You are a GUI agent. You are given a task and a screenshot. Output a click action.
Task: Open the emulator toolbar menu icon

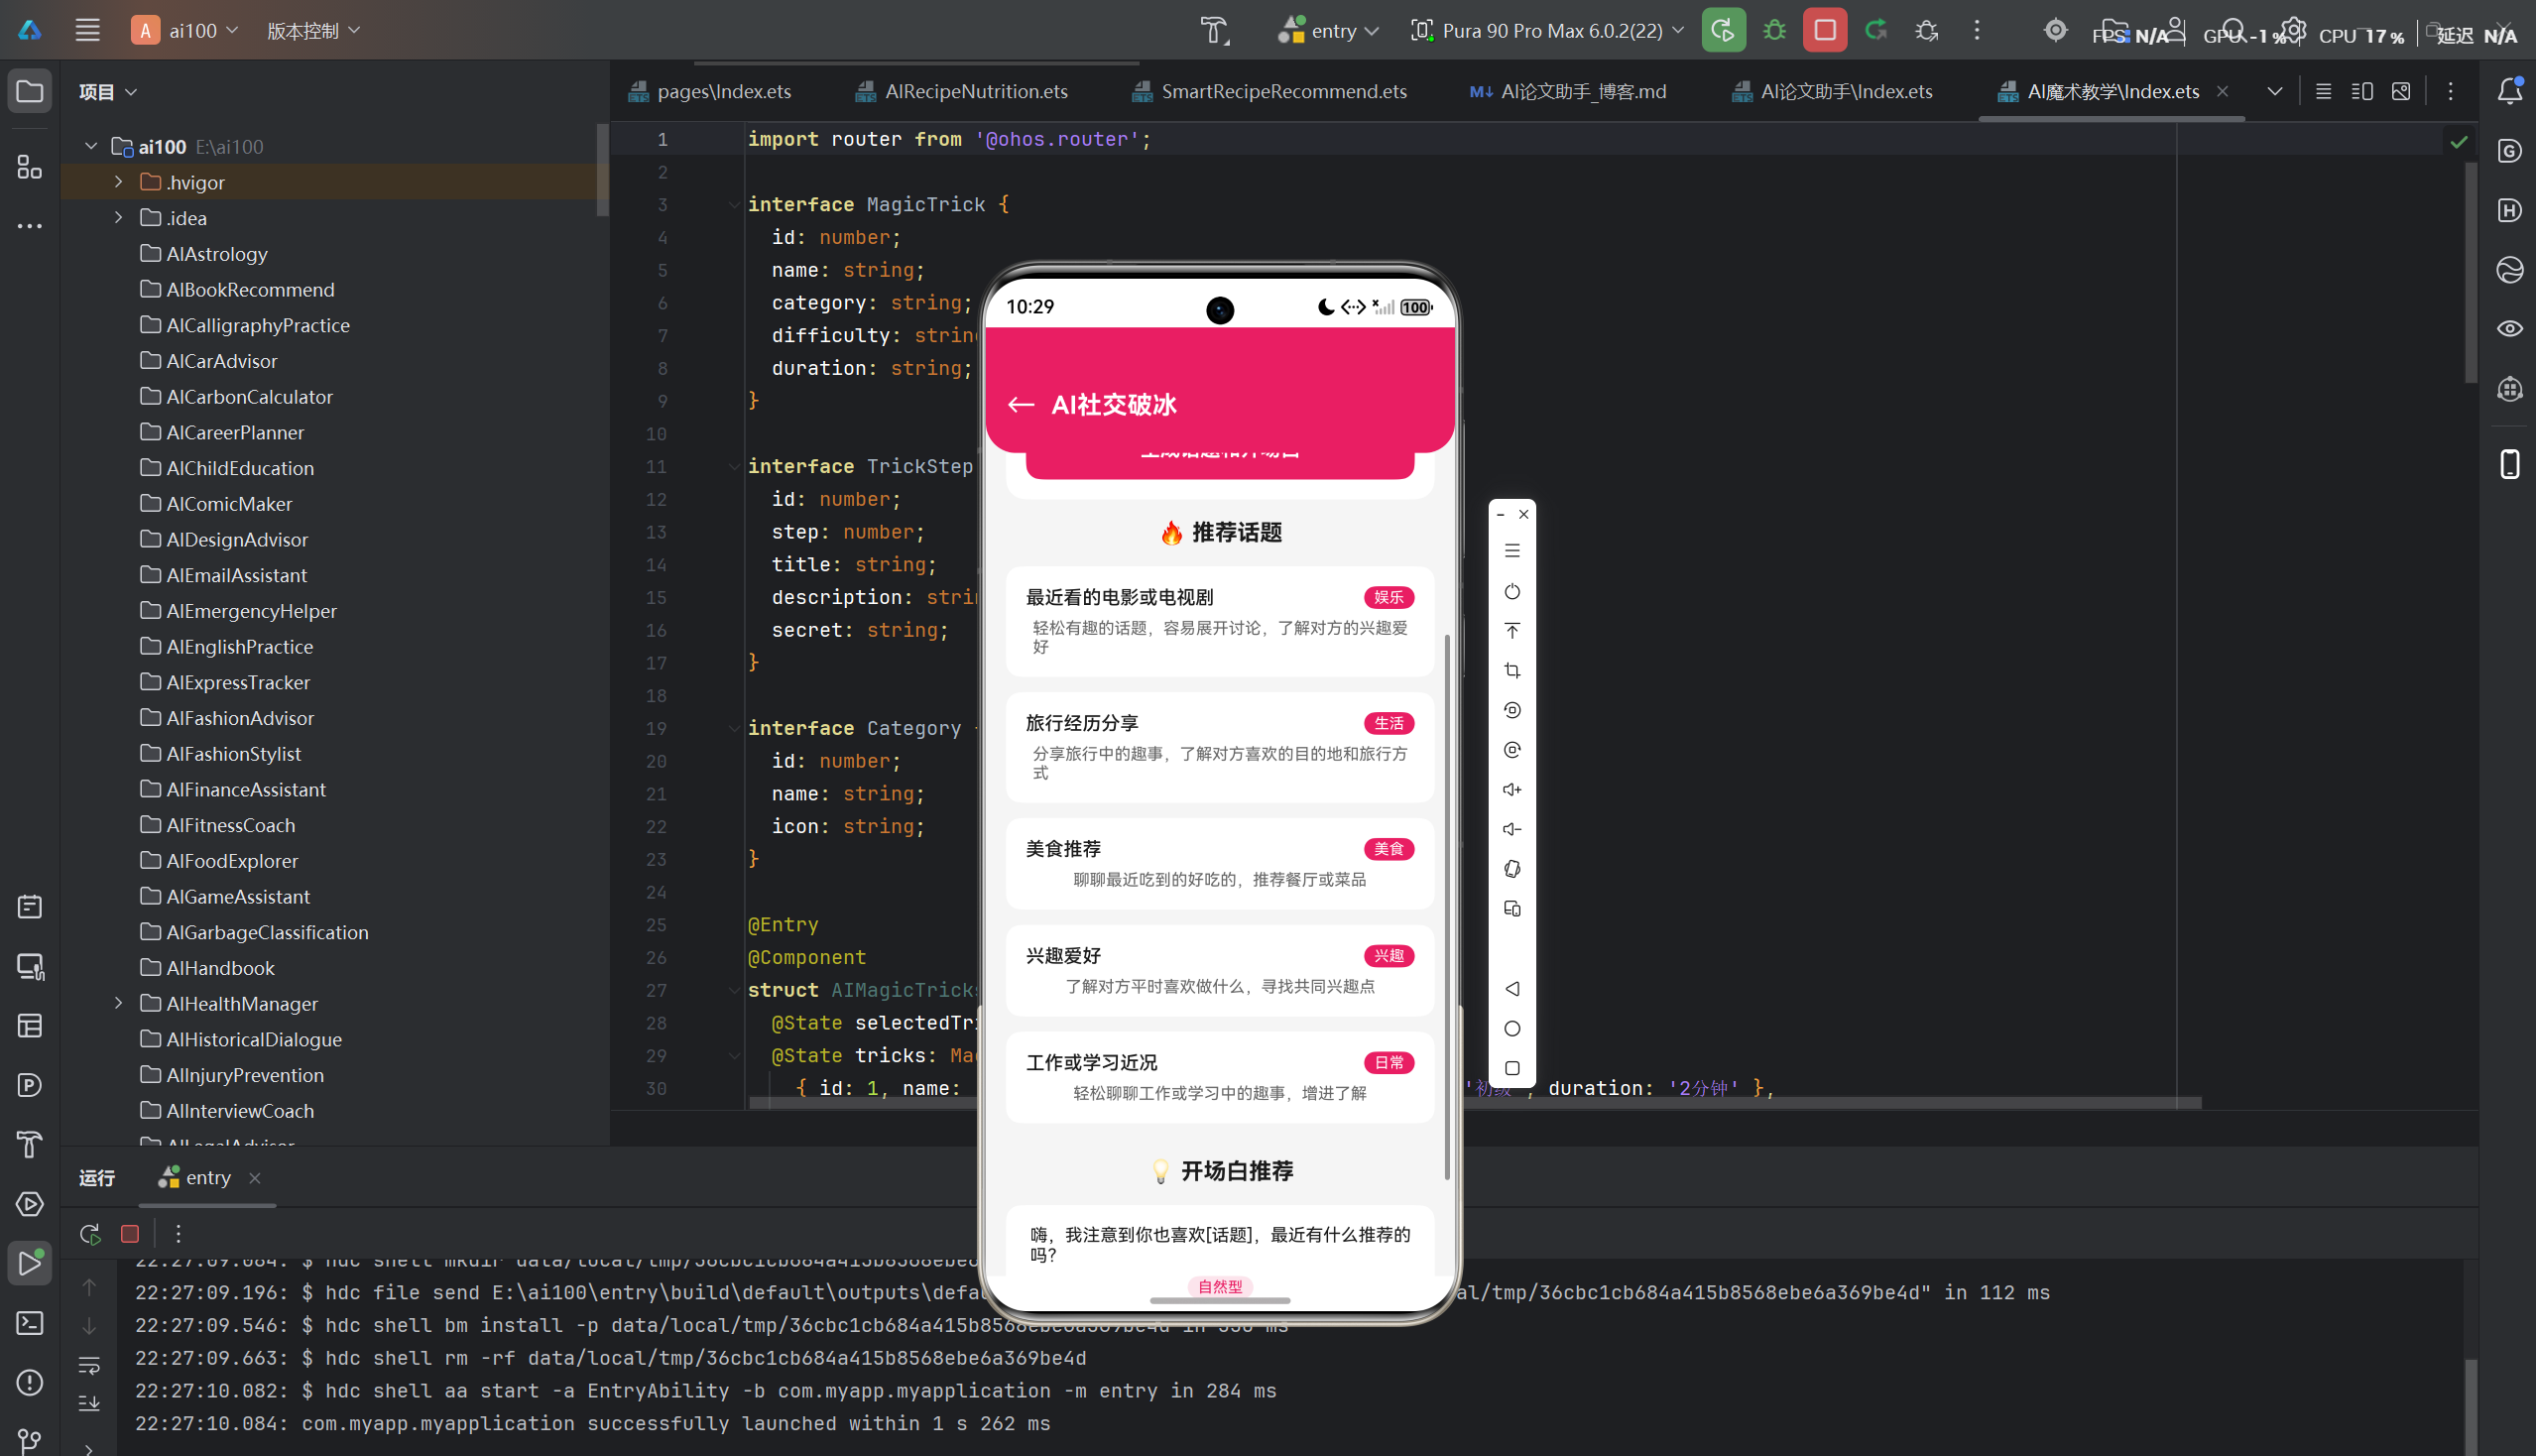1512,551
